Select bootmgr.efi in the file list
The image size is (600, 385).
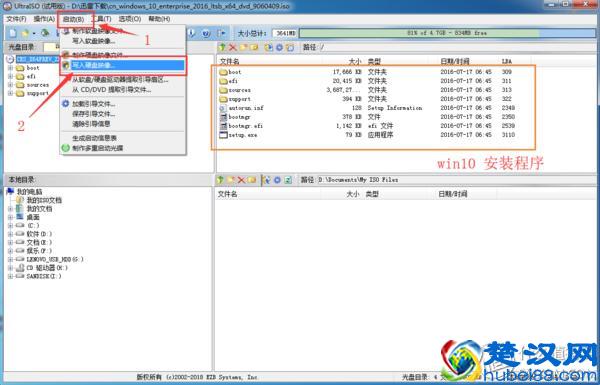pos(367,126)
